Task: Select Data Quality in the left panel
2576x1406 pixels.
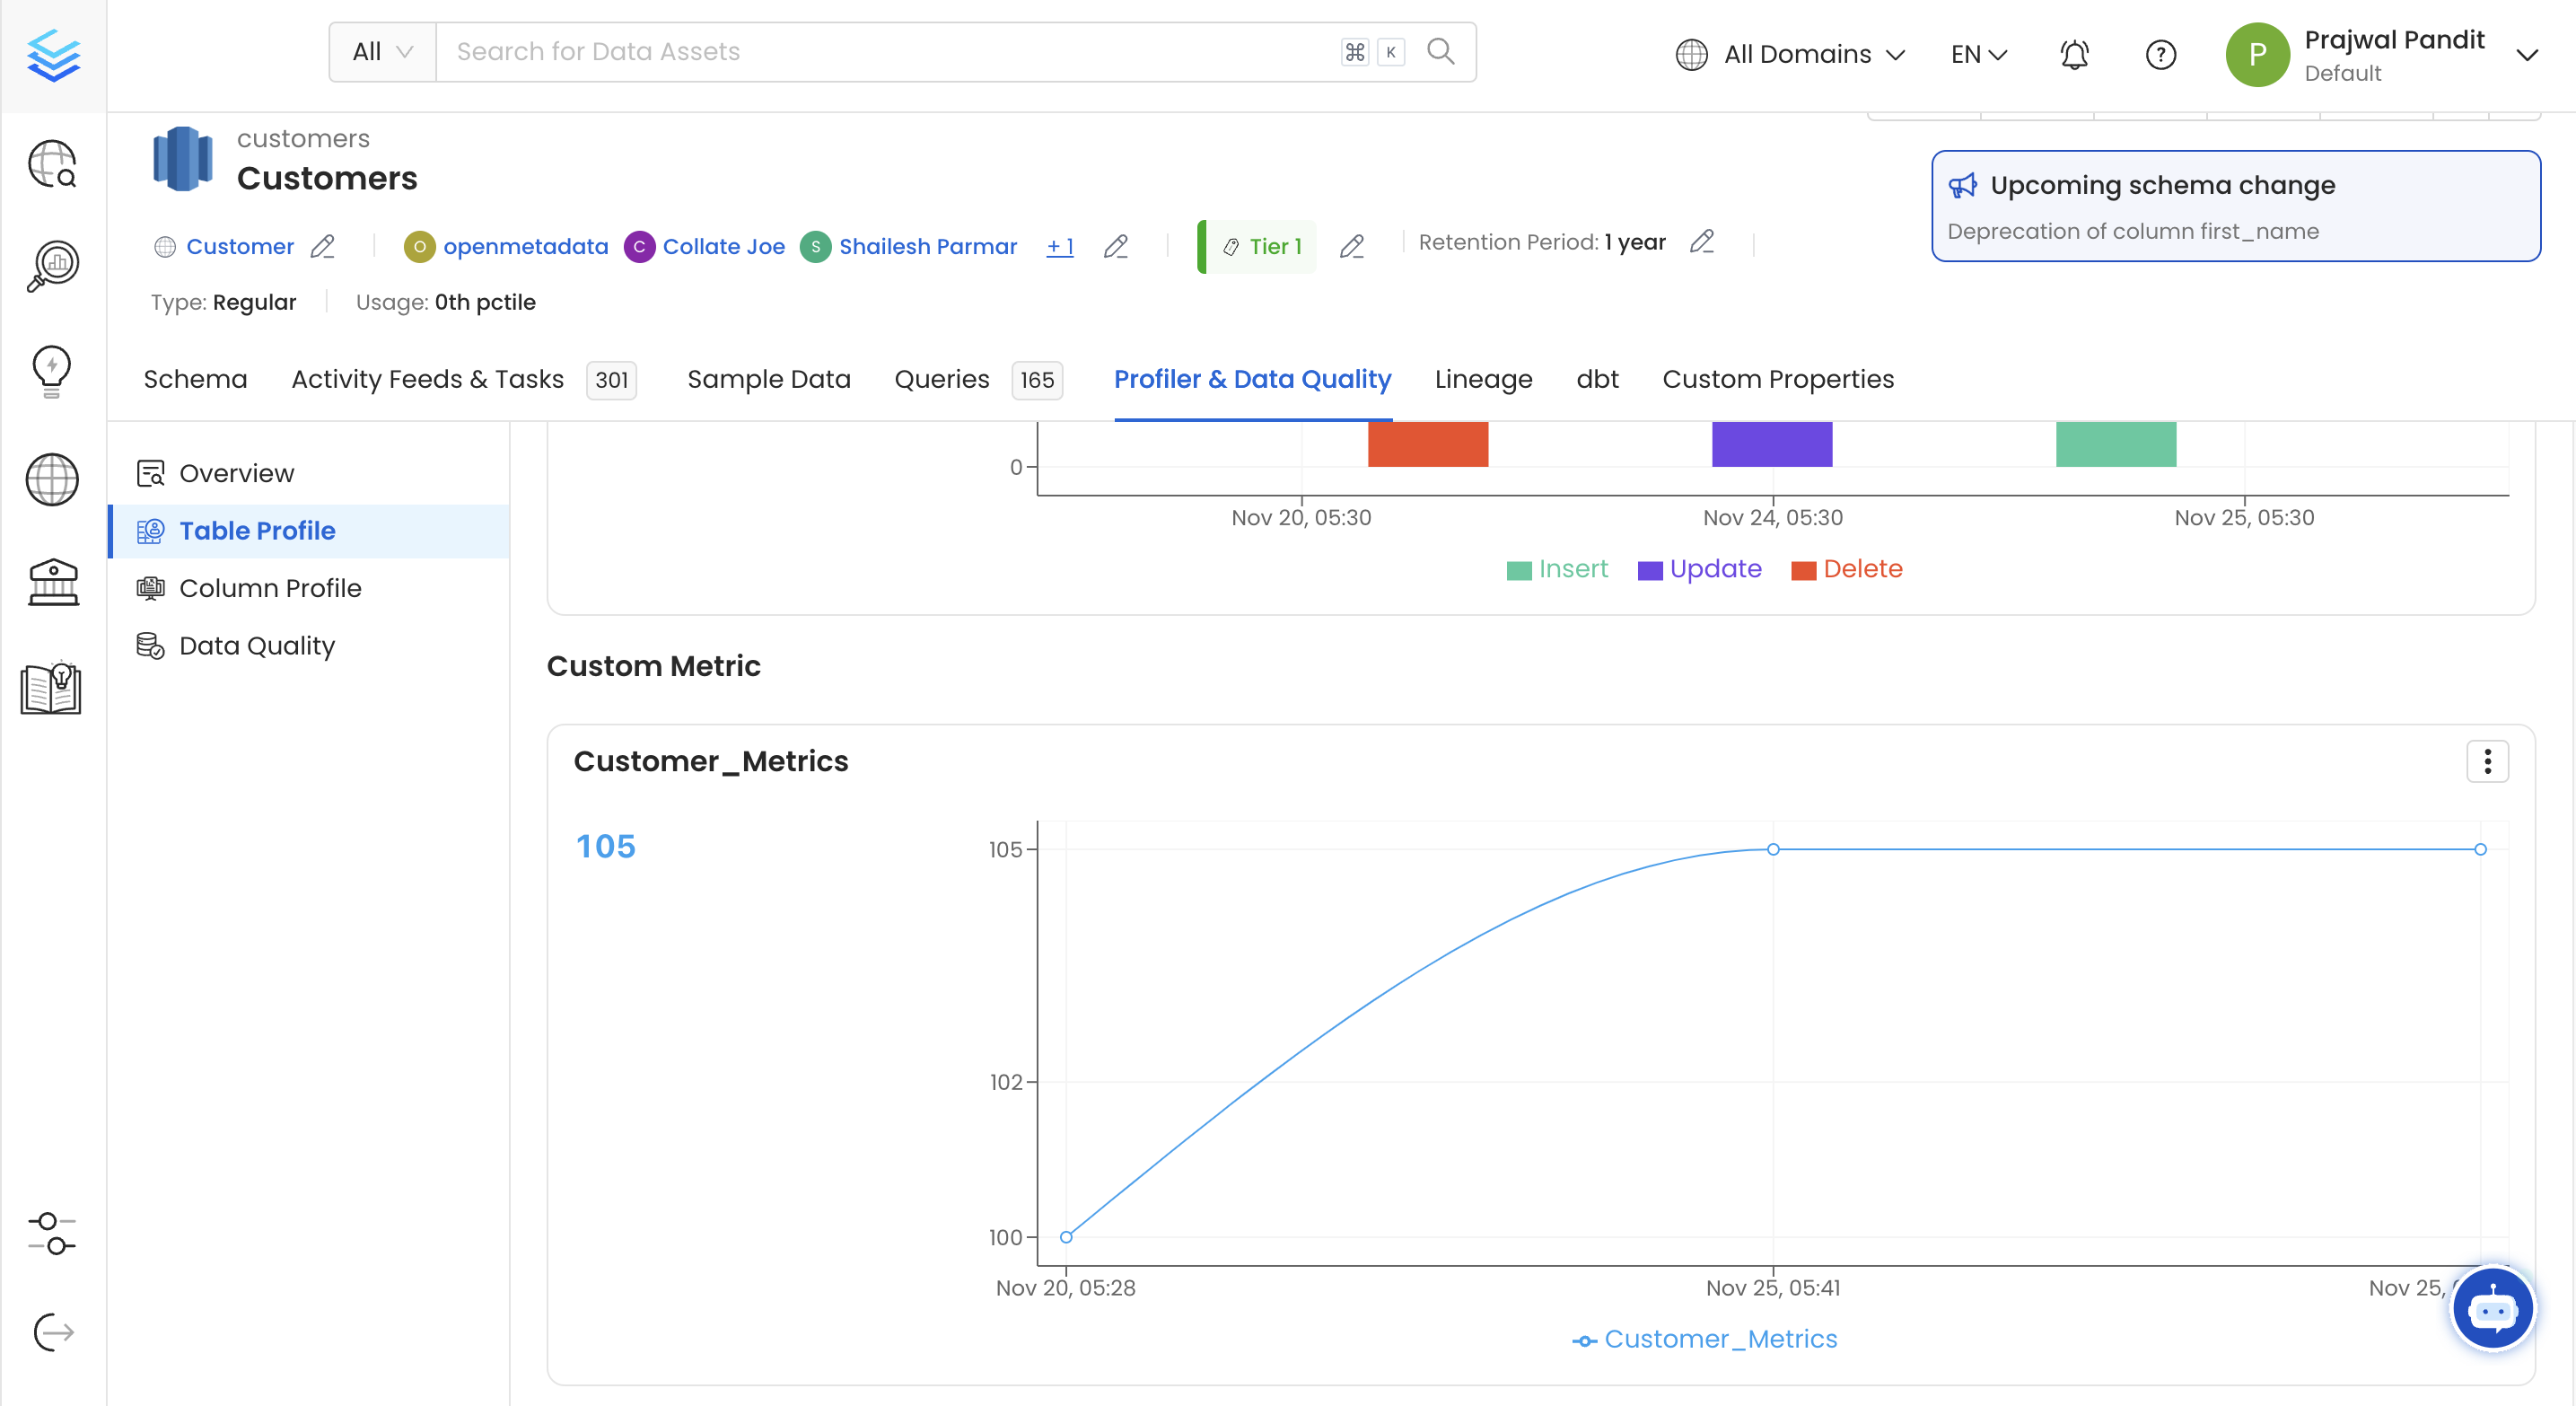Action: point(256,645)
